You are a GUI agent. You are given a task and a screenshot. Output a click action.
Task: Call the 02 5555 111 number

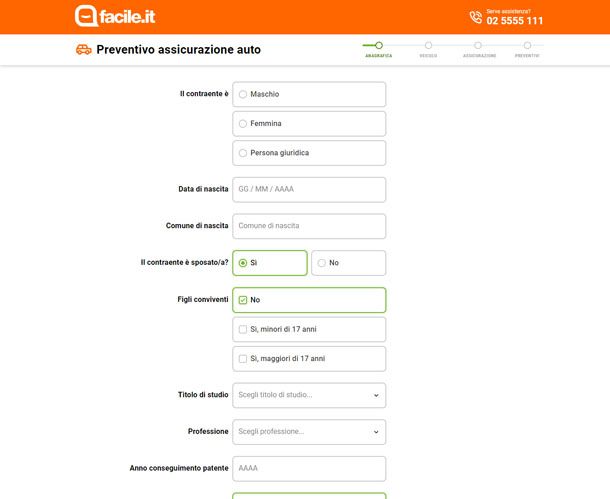pos(515,21)
